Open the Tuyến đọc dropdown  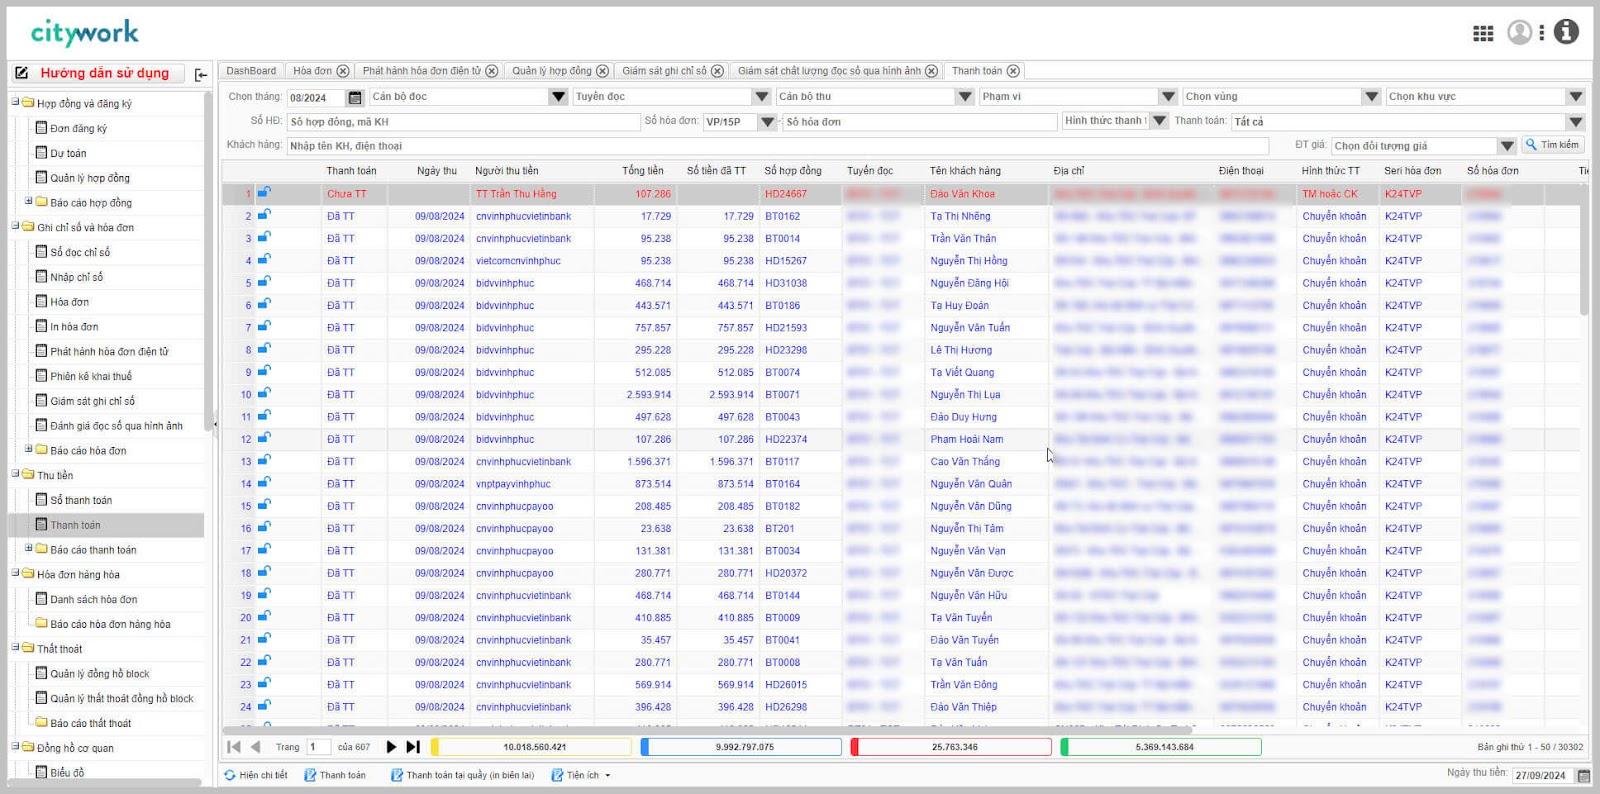[x=761, y=97]
